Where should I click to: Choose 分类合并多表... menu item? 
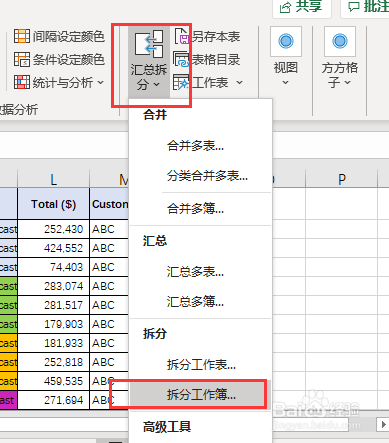pos(200,176)
